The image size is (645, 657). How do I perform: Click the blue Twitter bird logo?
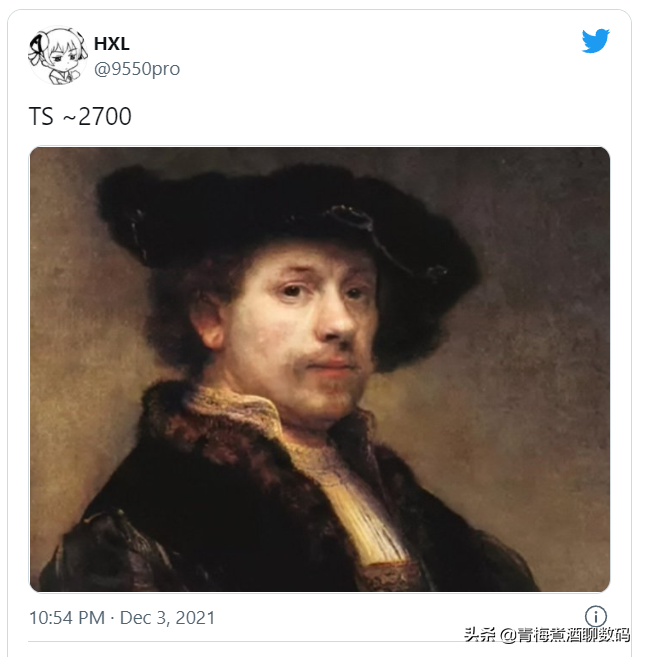(x=596, y=41)
